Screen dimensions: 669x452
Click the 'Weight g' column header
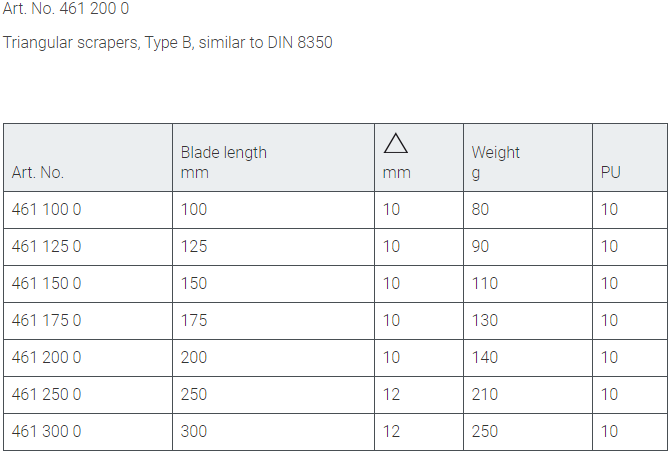(x=496, y=162)
